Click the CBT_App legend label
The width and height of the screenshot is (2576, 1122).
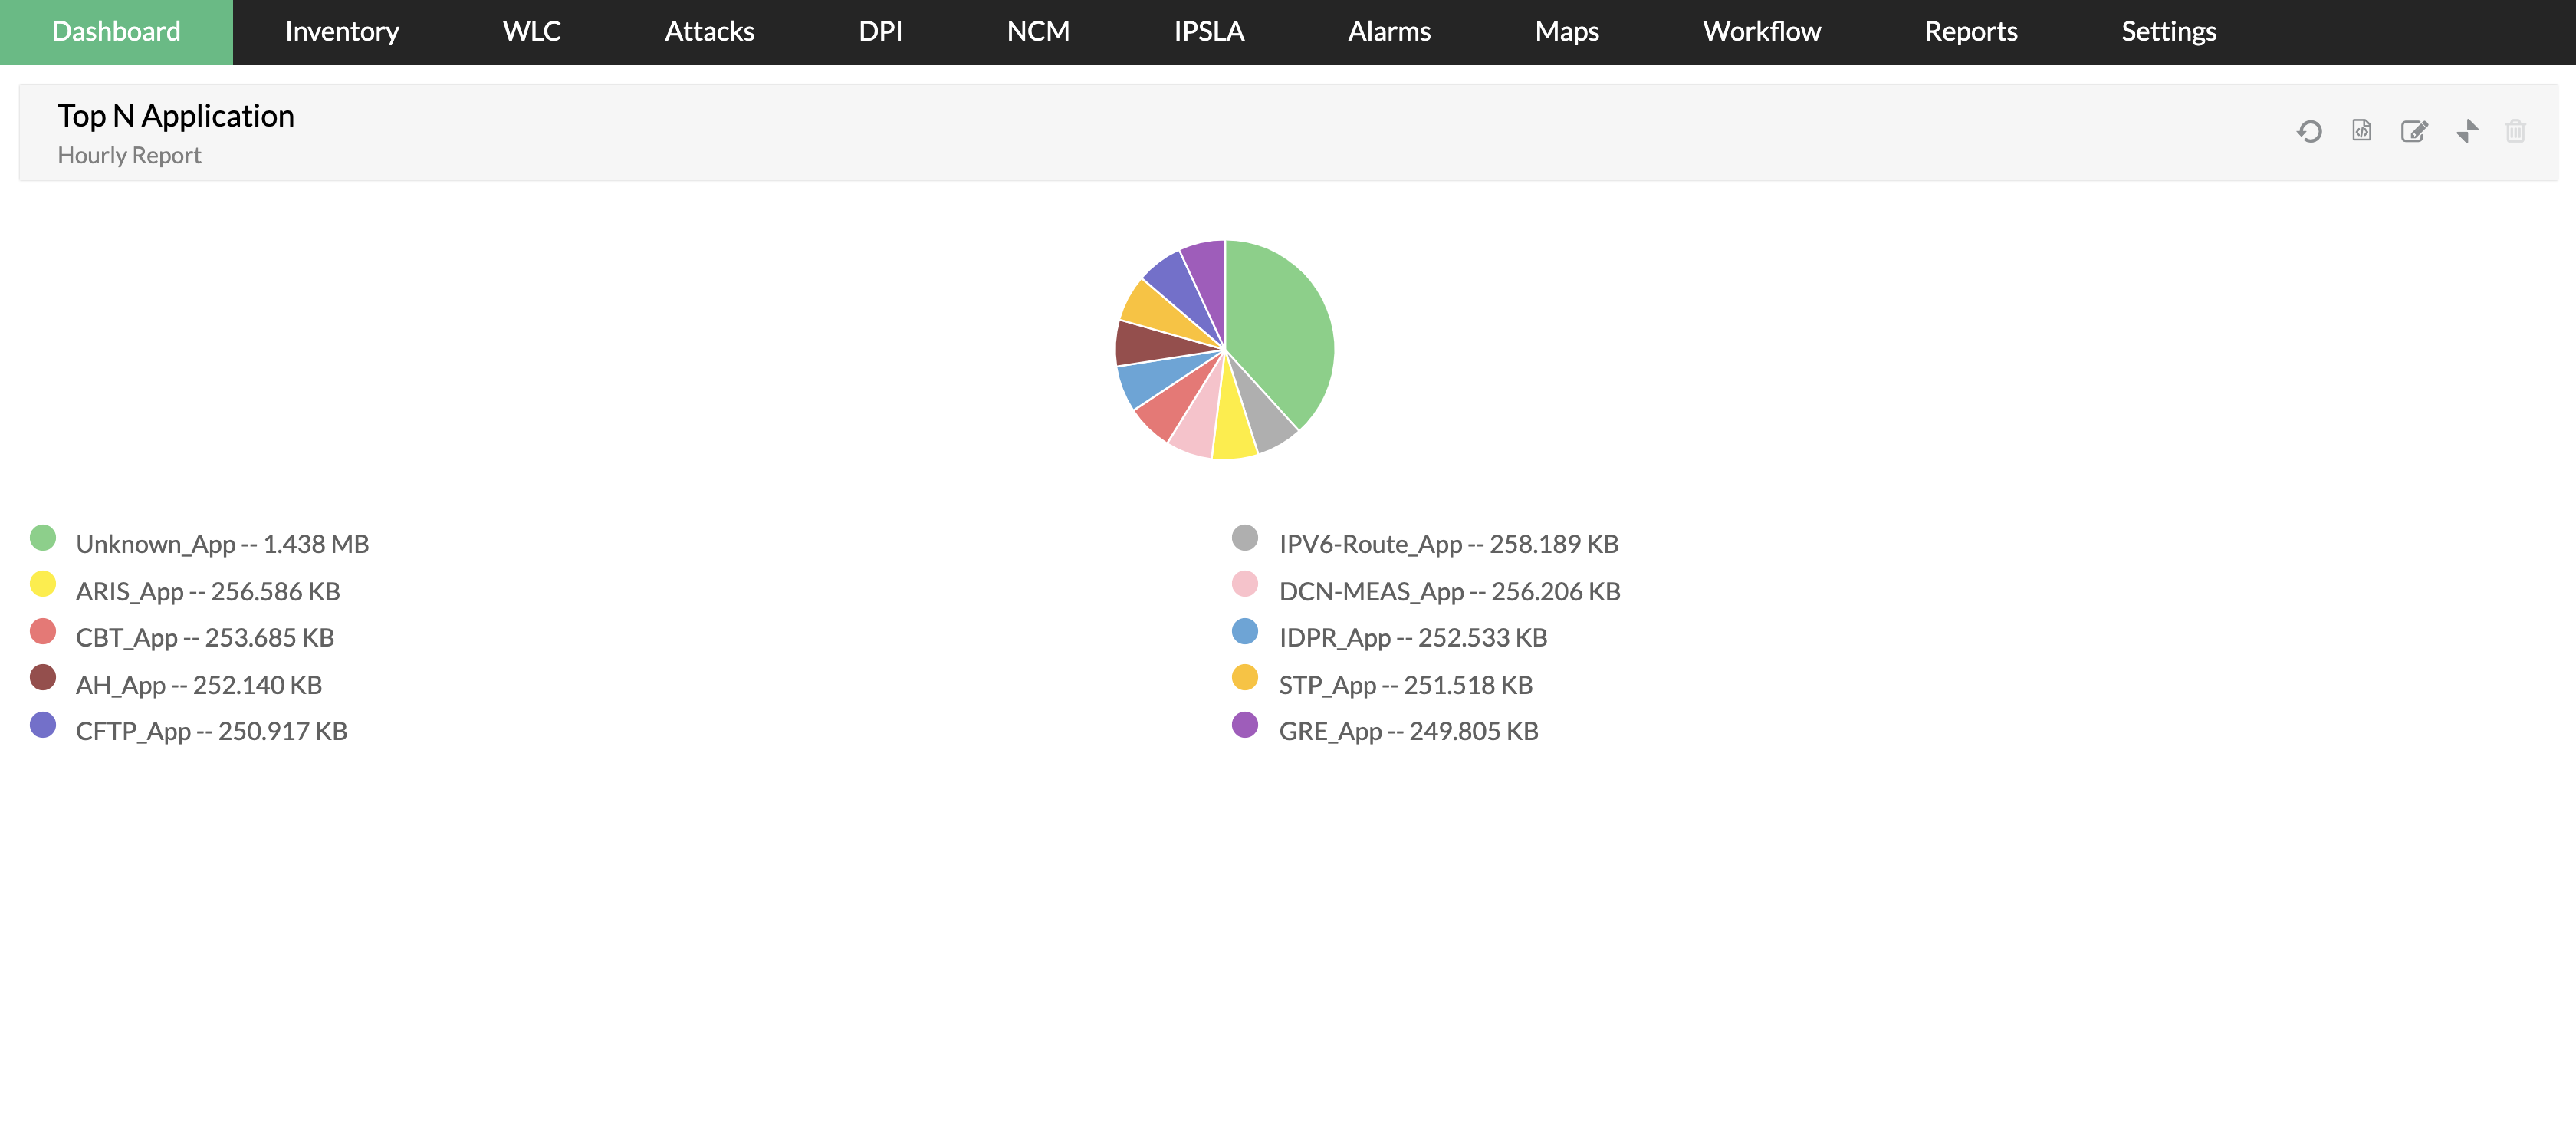(x=204, y=638)
